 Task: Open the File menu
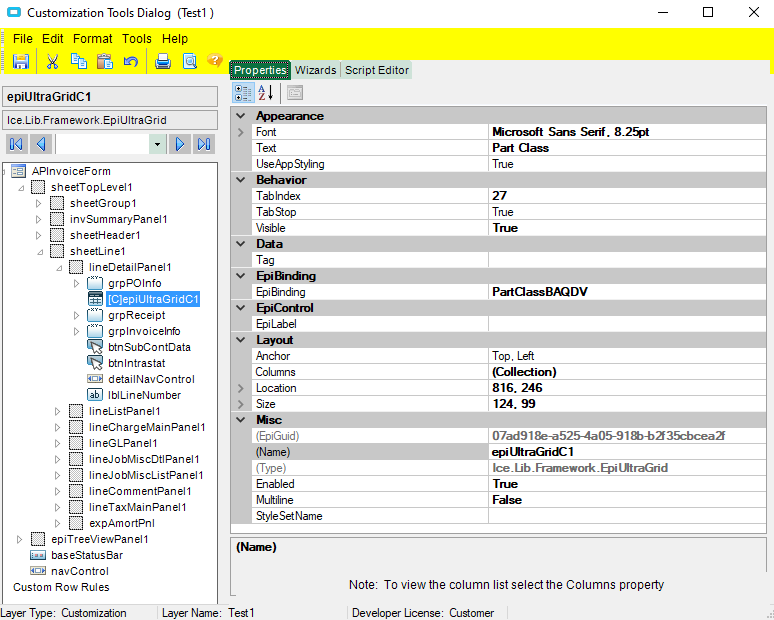click(23, 39)
